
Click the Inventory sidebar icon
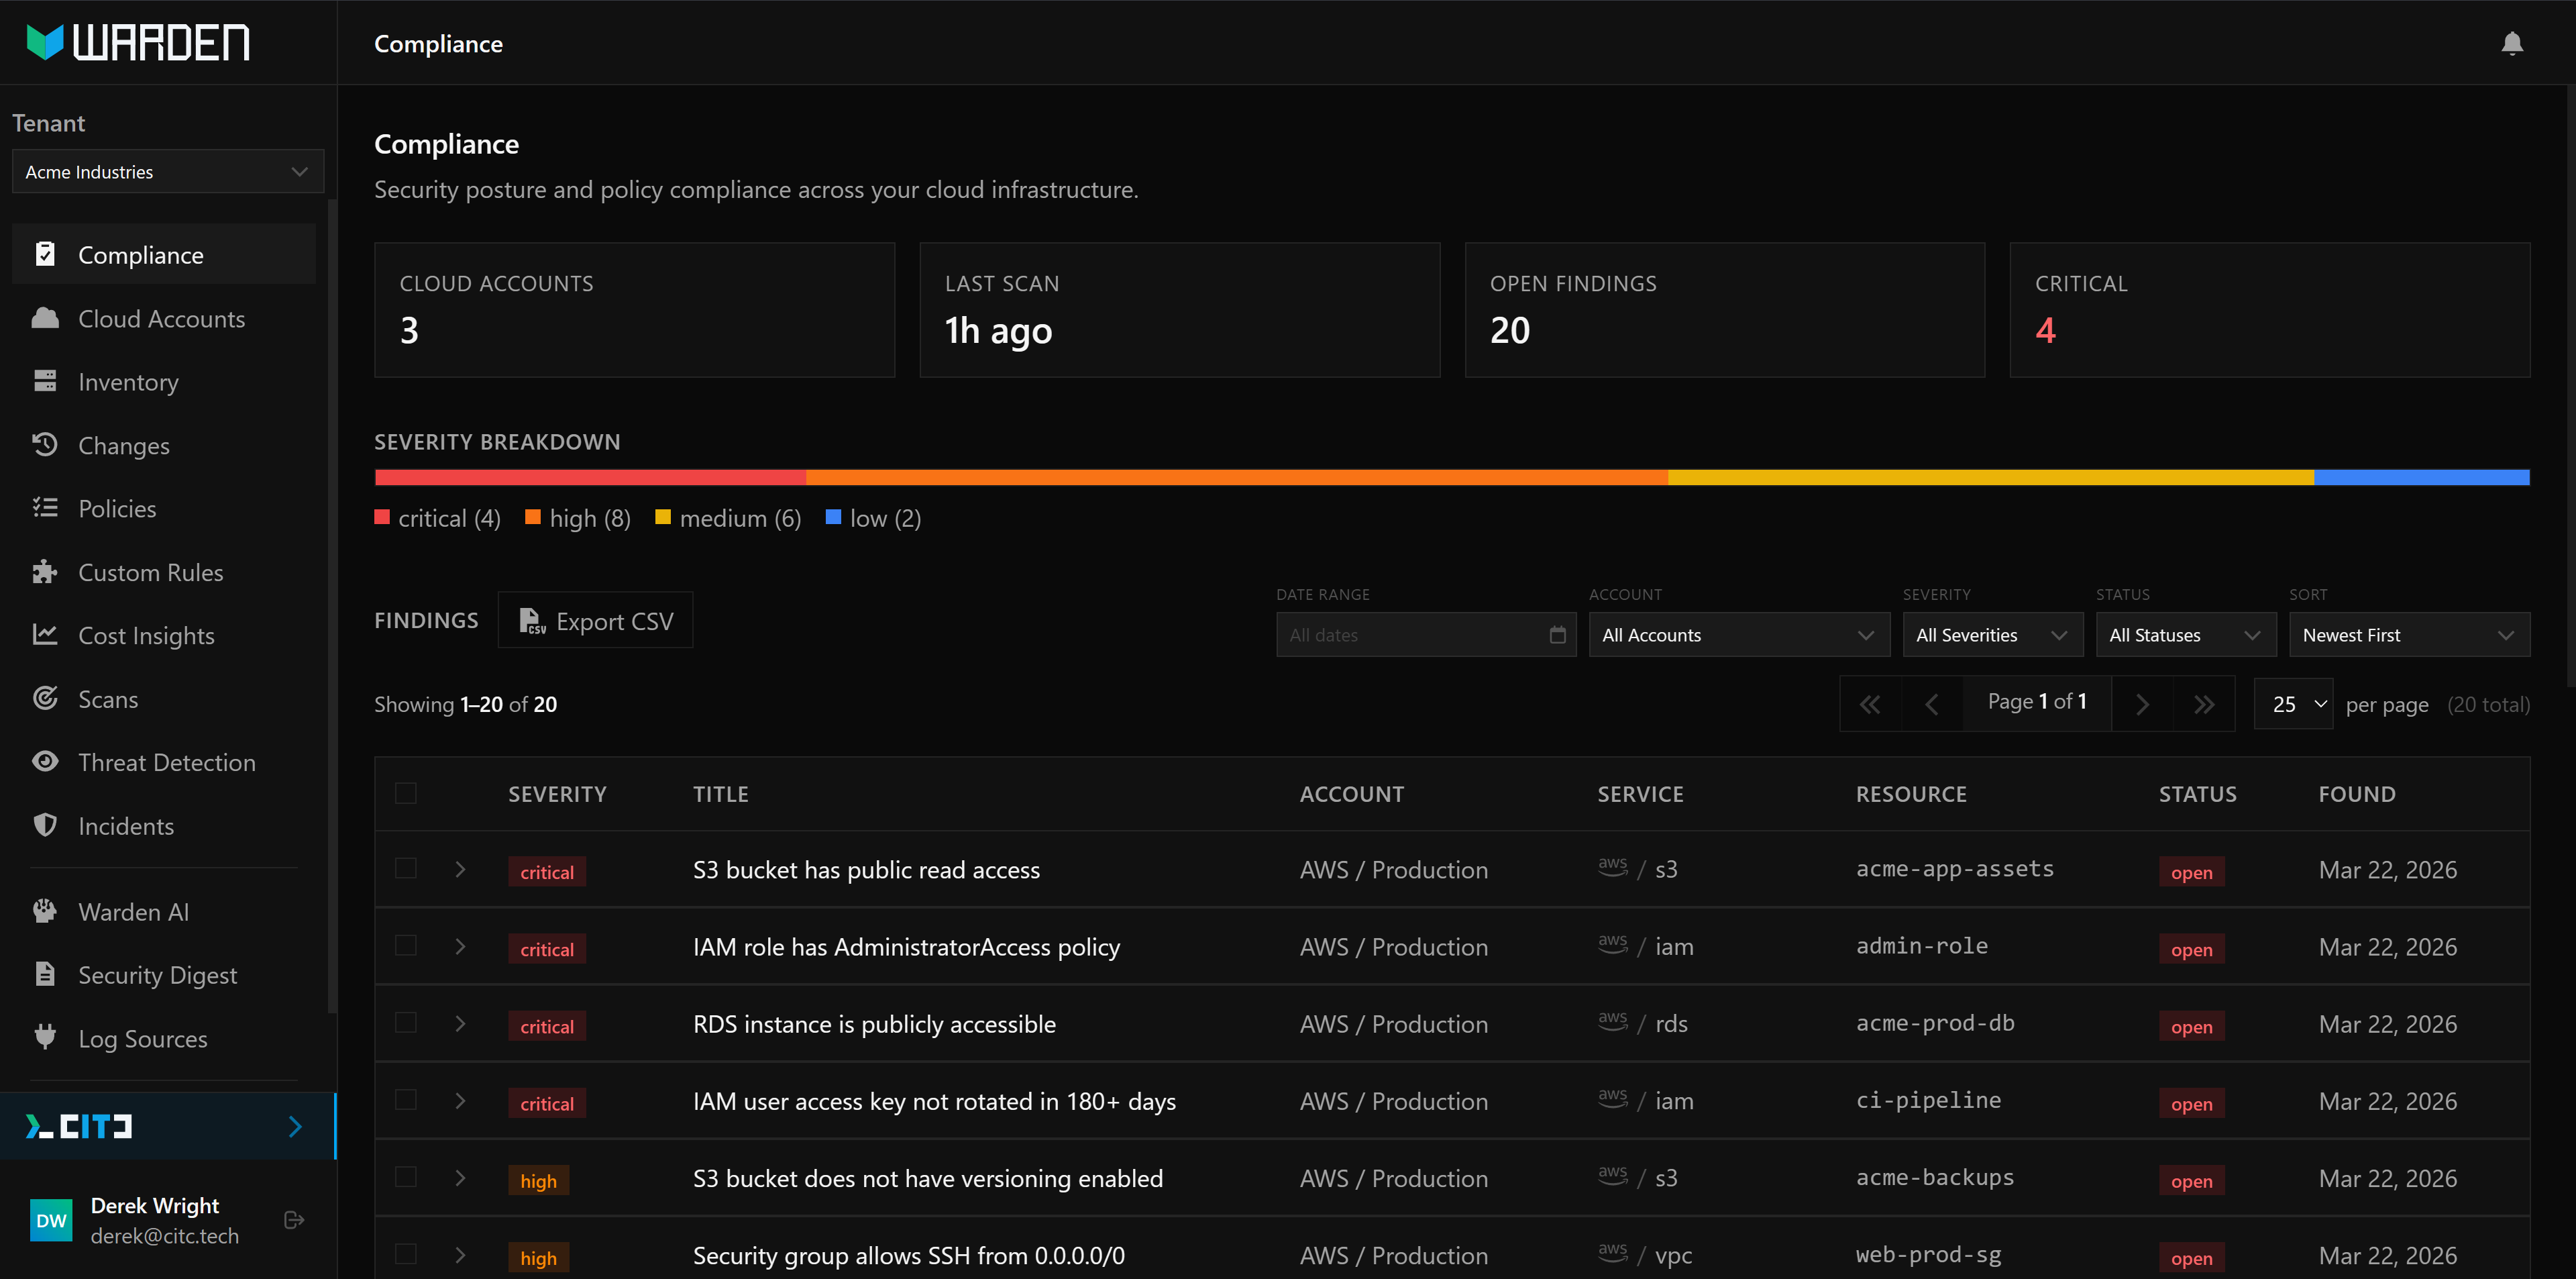pyautogui.click(x=46, y=381)
